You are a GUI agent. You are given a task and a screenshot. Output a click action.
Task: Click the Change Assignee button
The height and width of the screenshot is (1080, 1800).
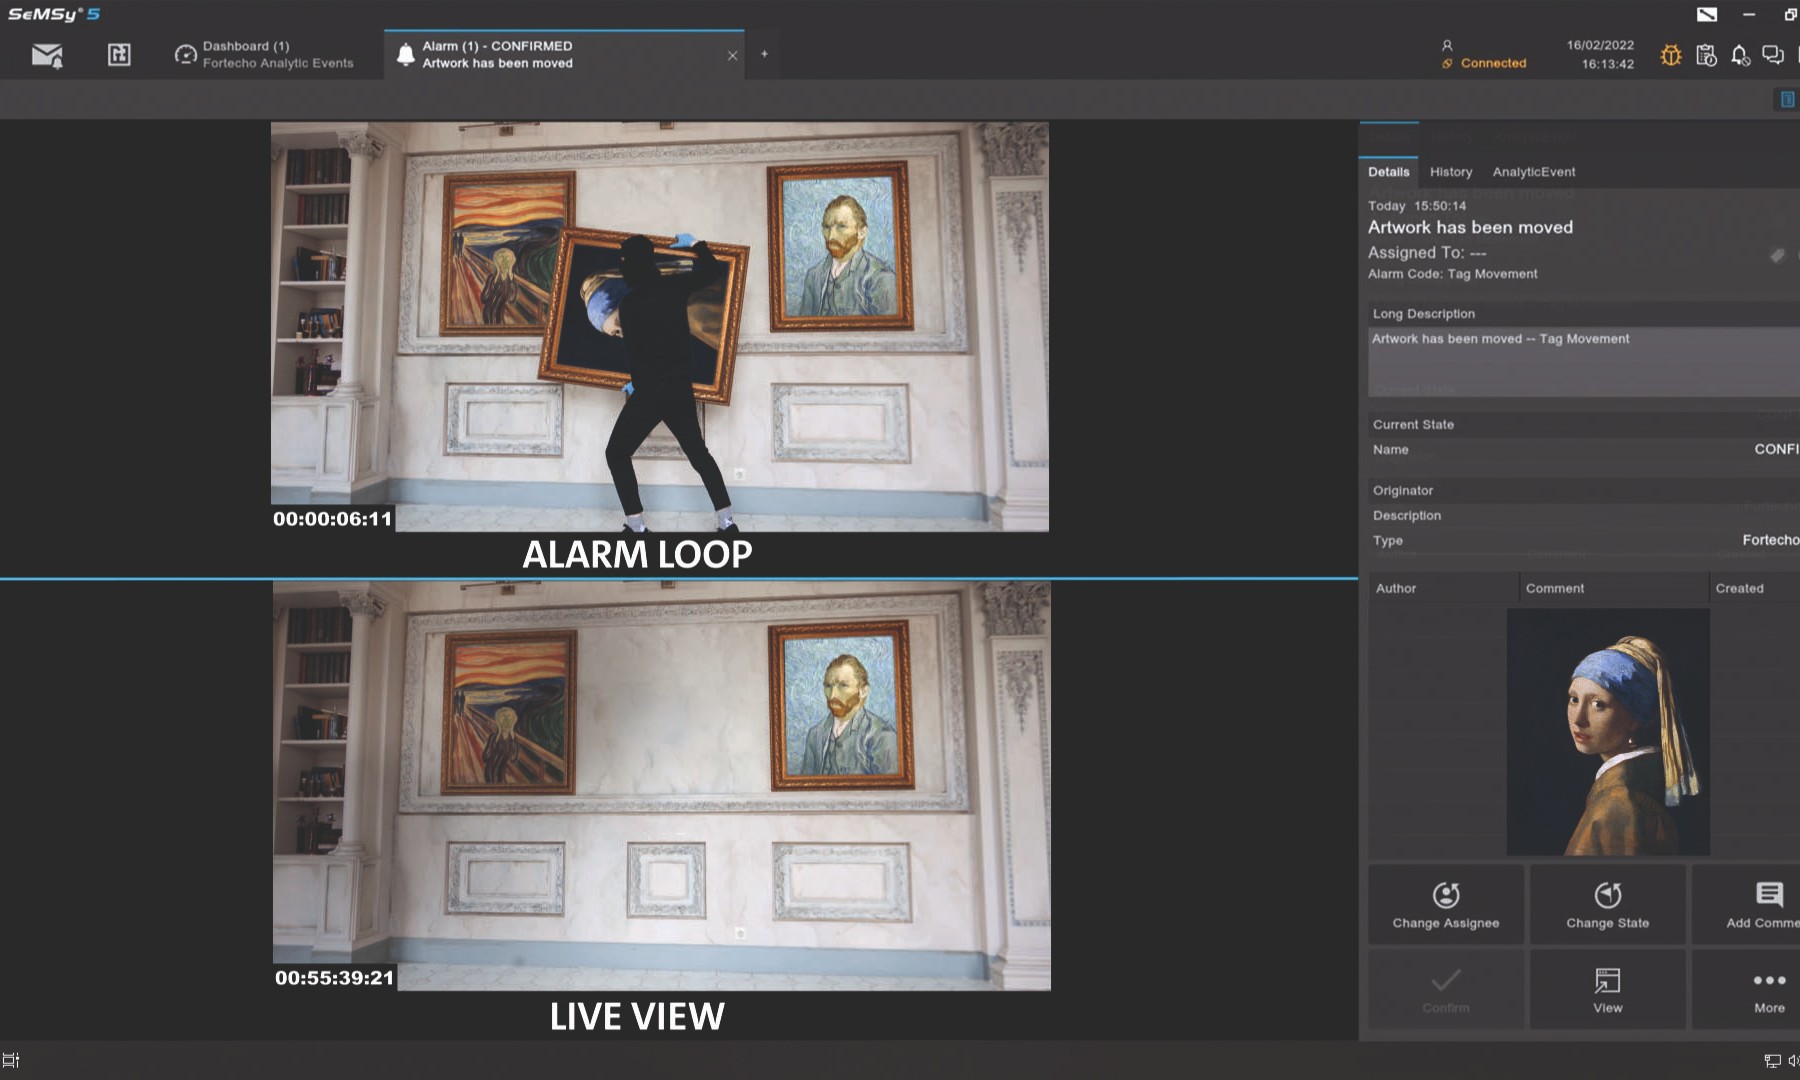tap(1446, 905)
